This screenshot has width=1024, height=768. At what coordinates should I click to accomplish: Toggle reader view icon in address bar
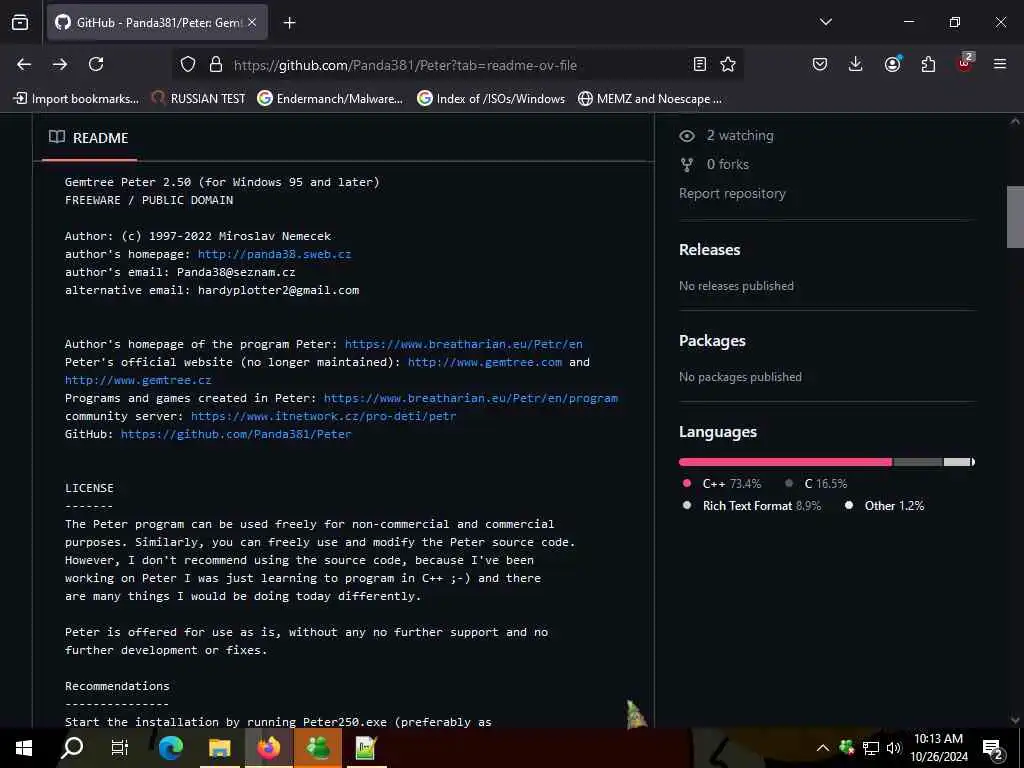point(699,64)
